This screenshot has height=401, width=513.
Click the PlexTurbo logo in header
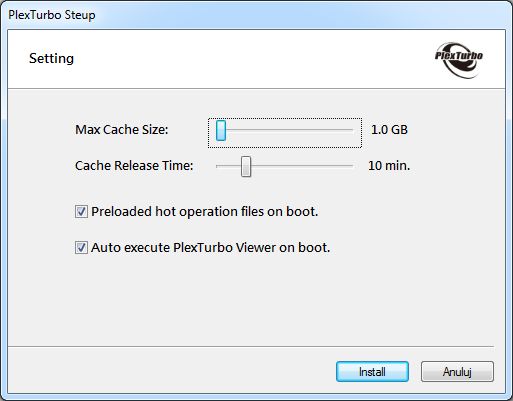pos(459,60)
